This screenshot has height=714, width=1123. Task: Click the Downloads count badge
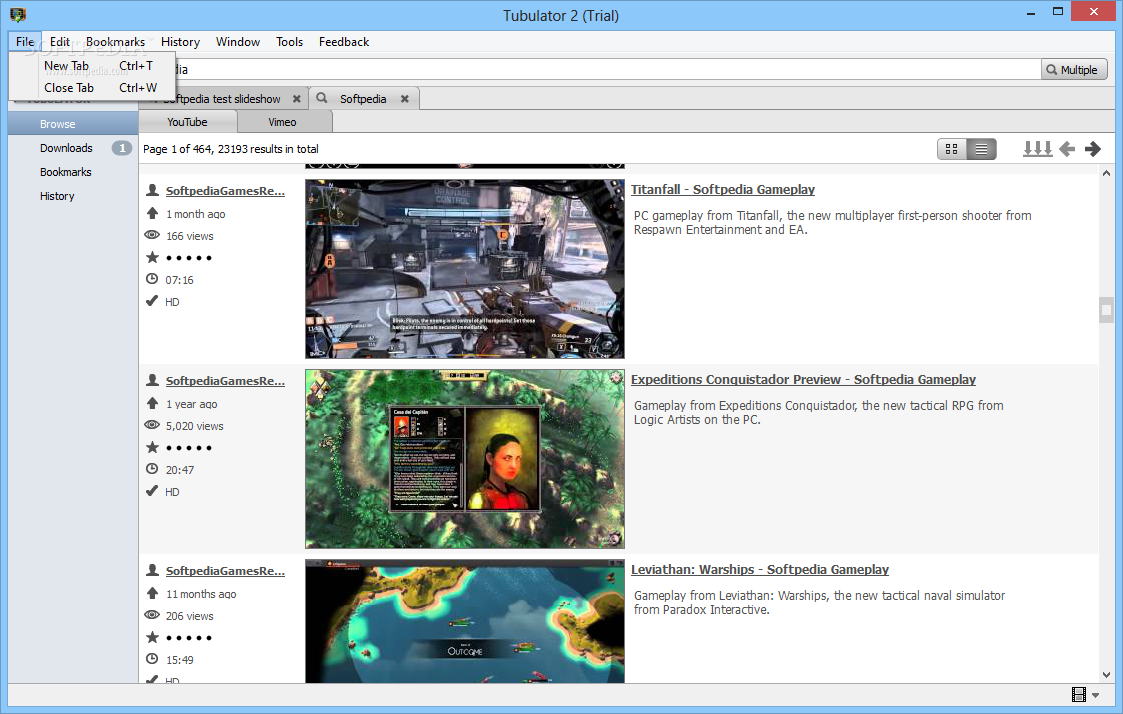point(122,148)
